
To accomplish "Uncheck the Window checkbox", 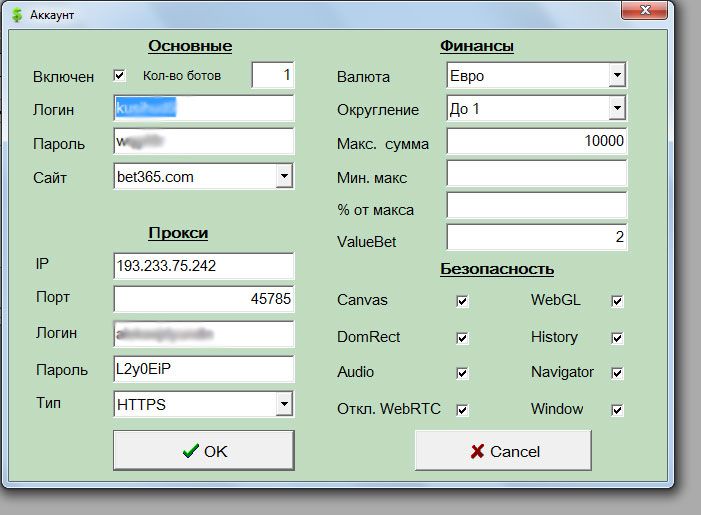I will 617,410.
